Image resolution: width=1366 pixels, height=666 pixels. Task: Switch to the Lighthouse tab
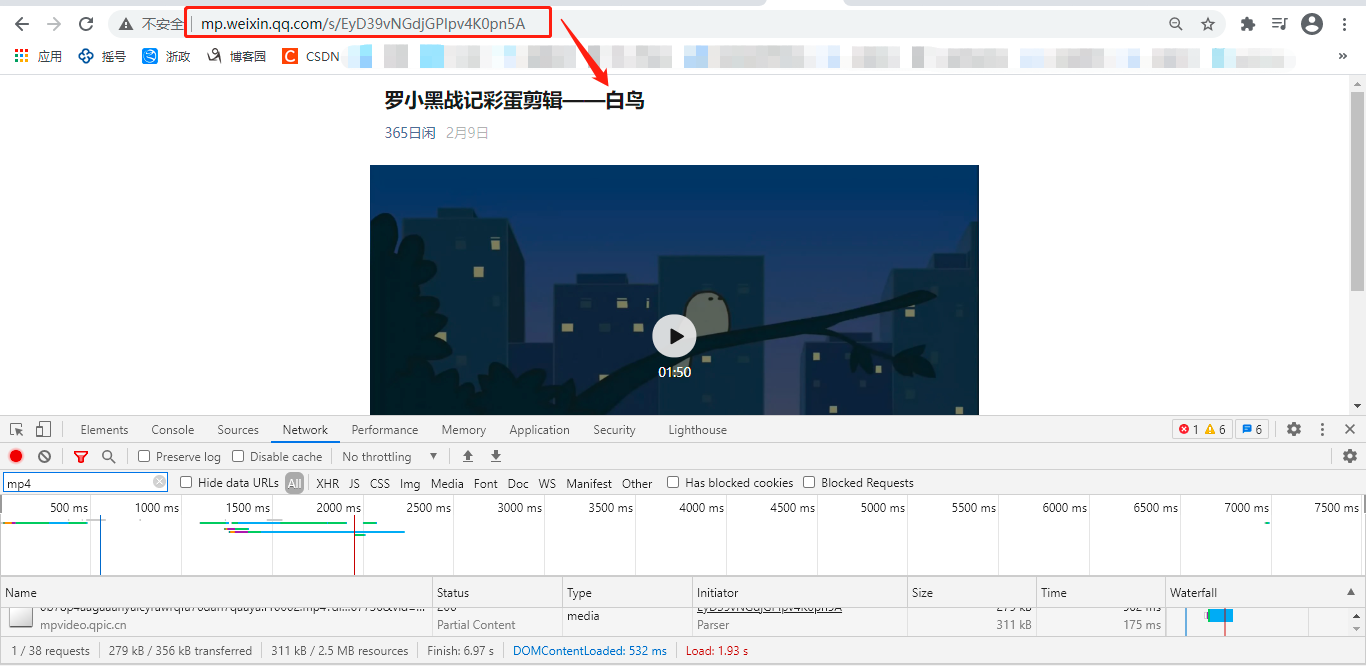pyautogui.click(x=697, y=430)
